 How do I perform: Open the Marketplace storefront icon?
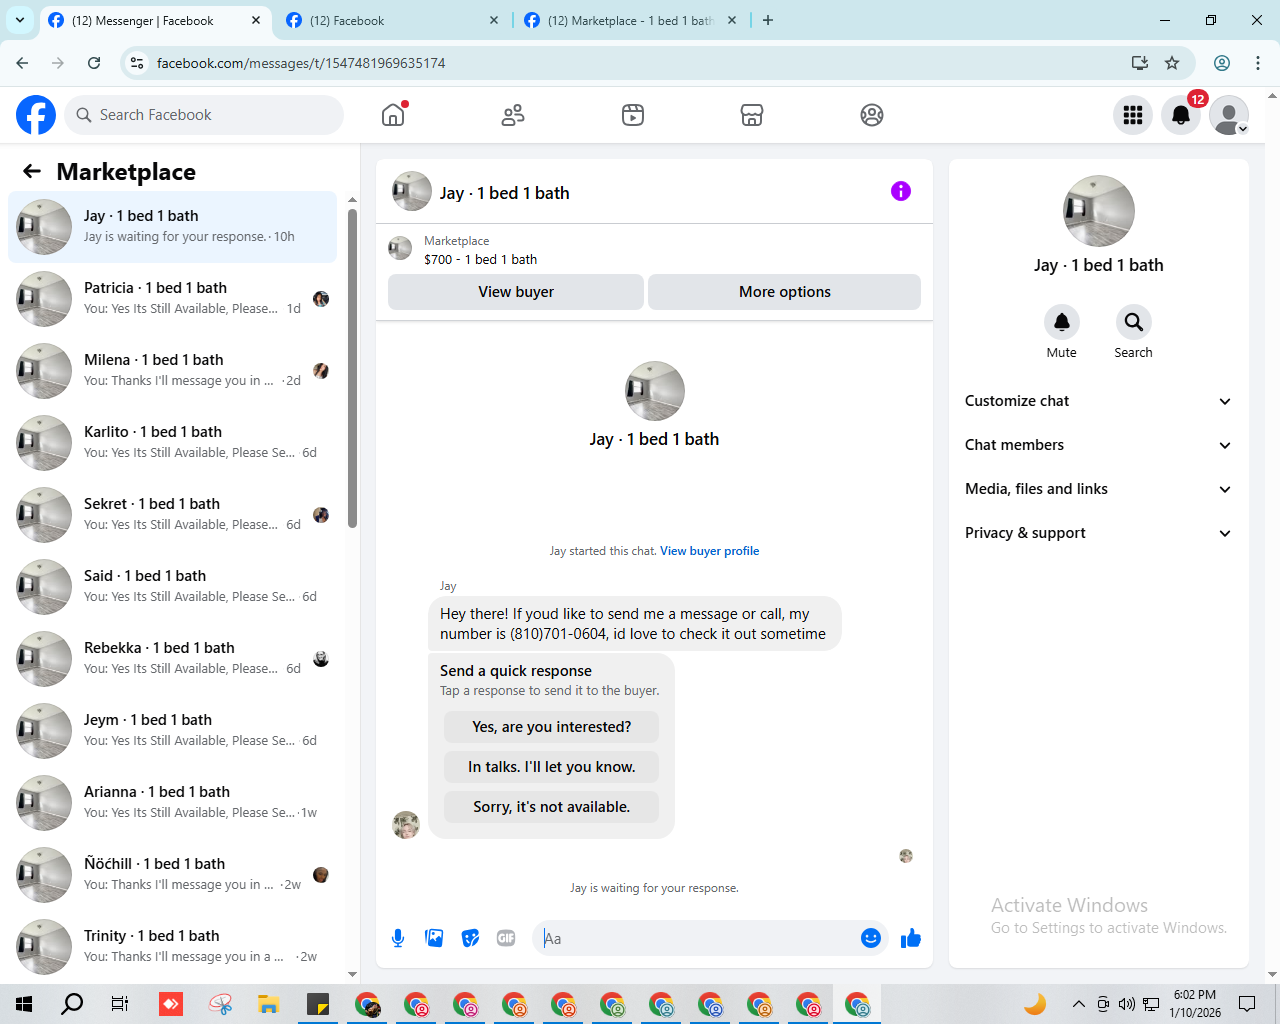(x=752, y=115)
